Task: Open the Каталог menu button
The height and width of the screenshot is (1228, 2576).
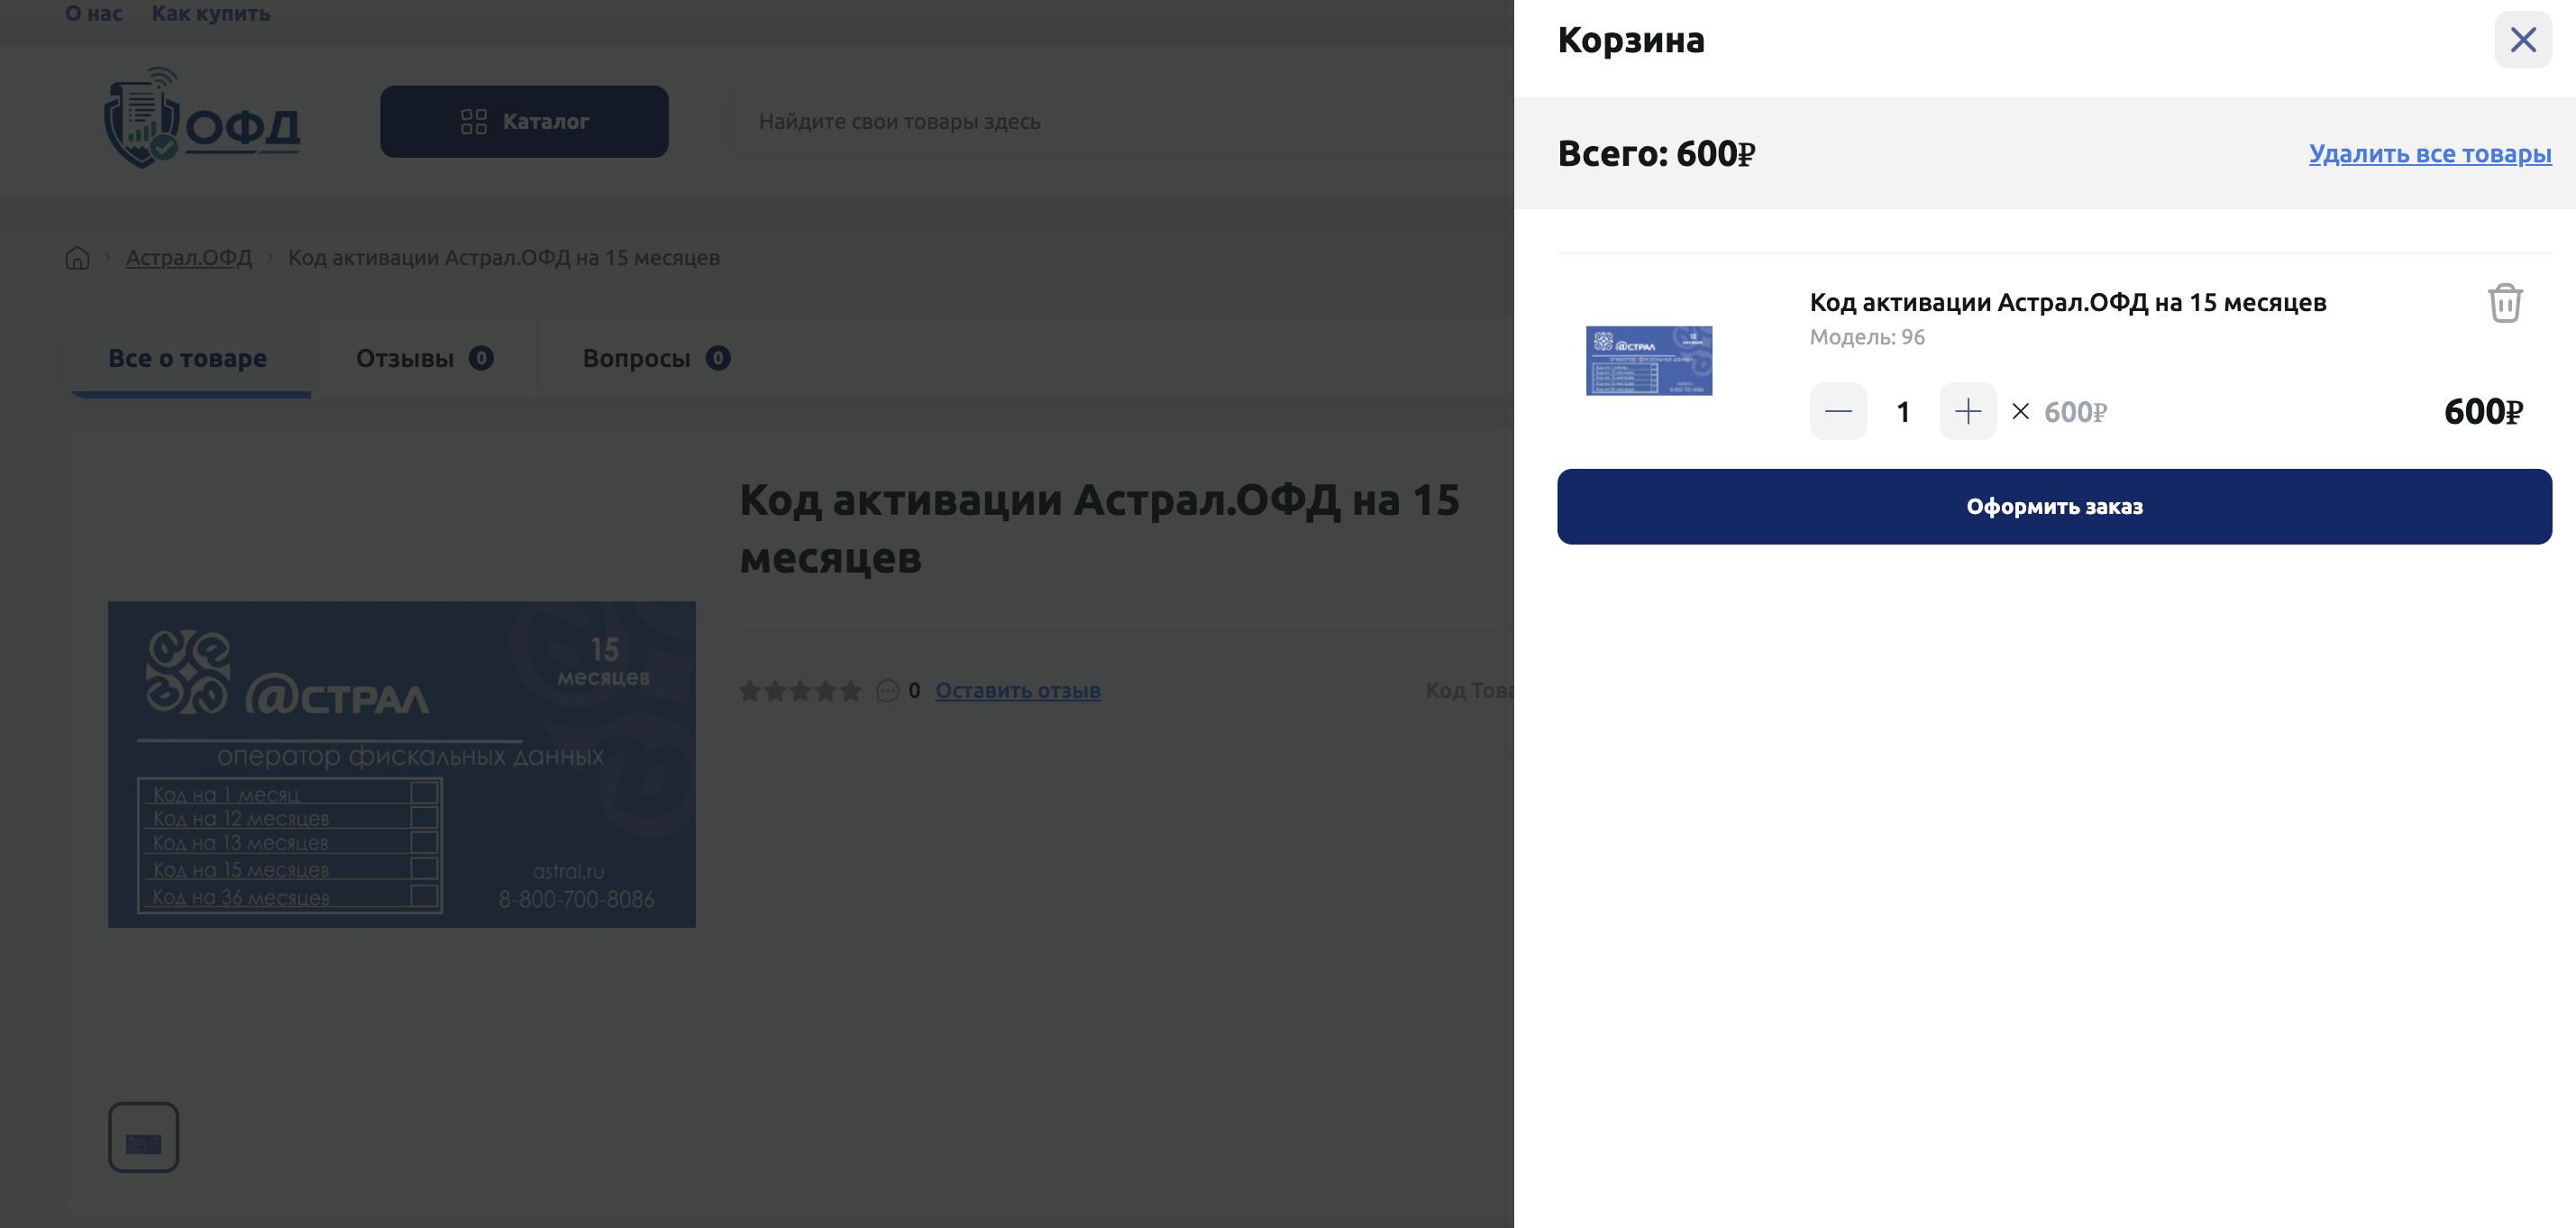Action: (x=524, y=121)
